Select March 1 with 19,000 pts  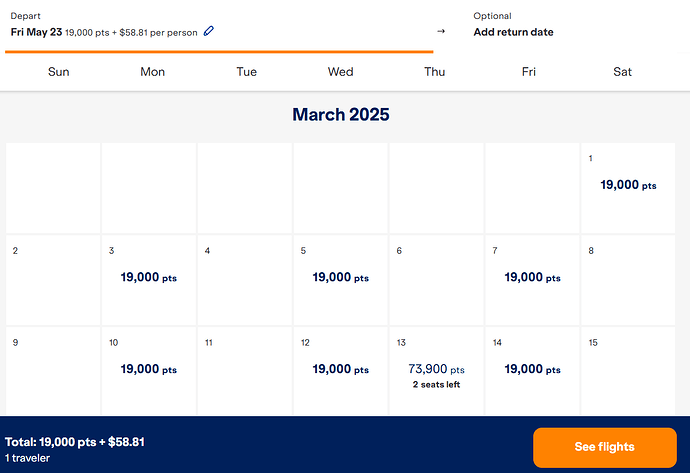(x=628, y=188)
